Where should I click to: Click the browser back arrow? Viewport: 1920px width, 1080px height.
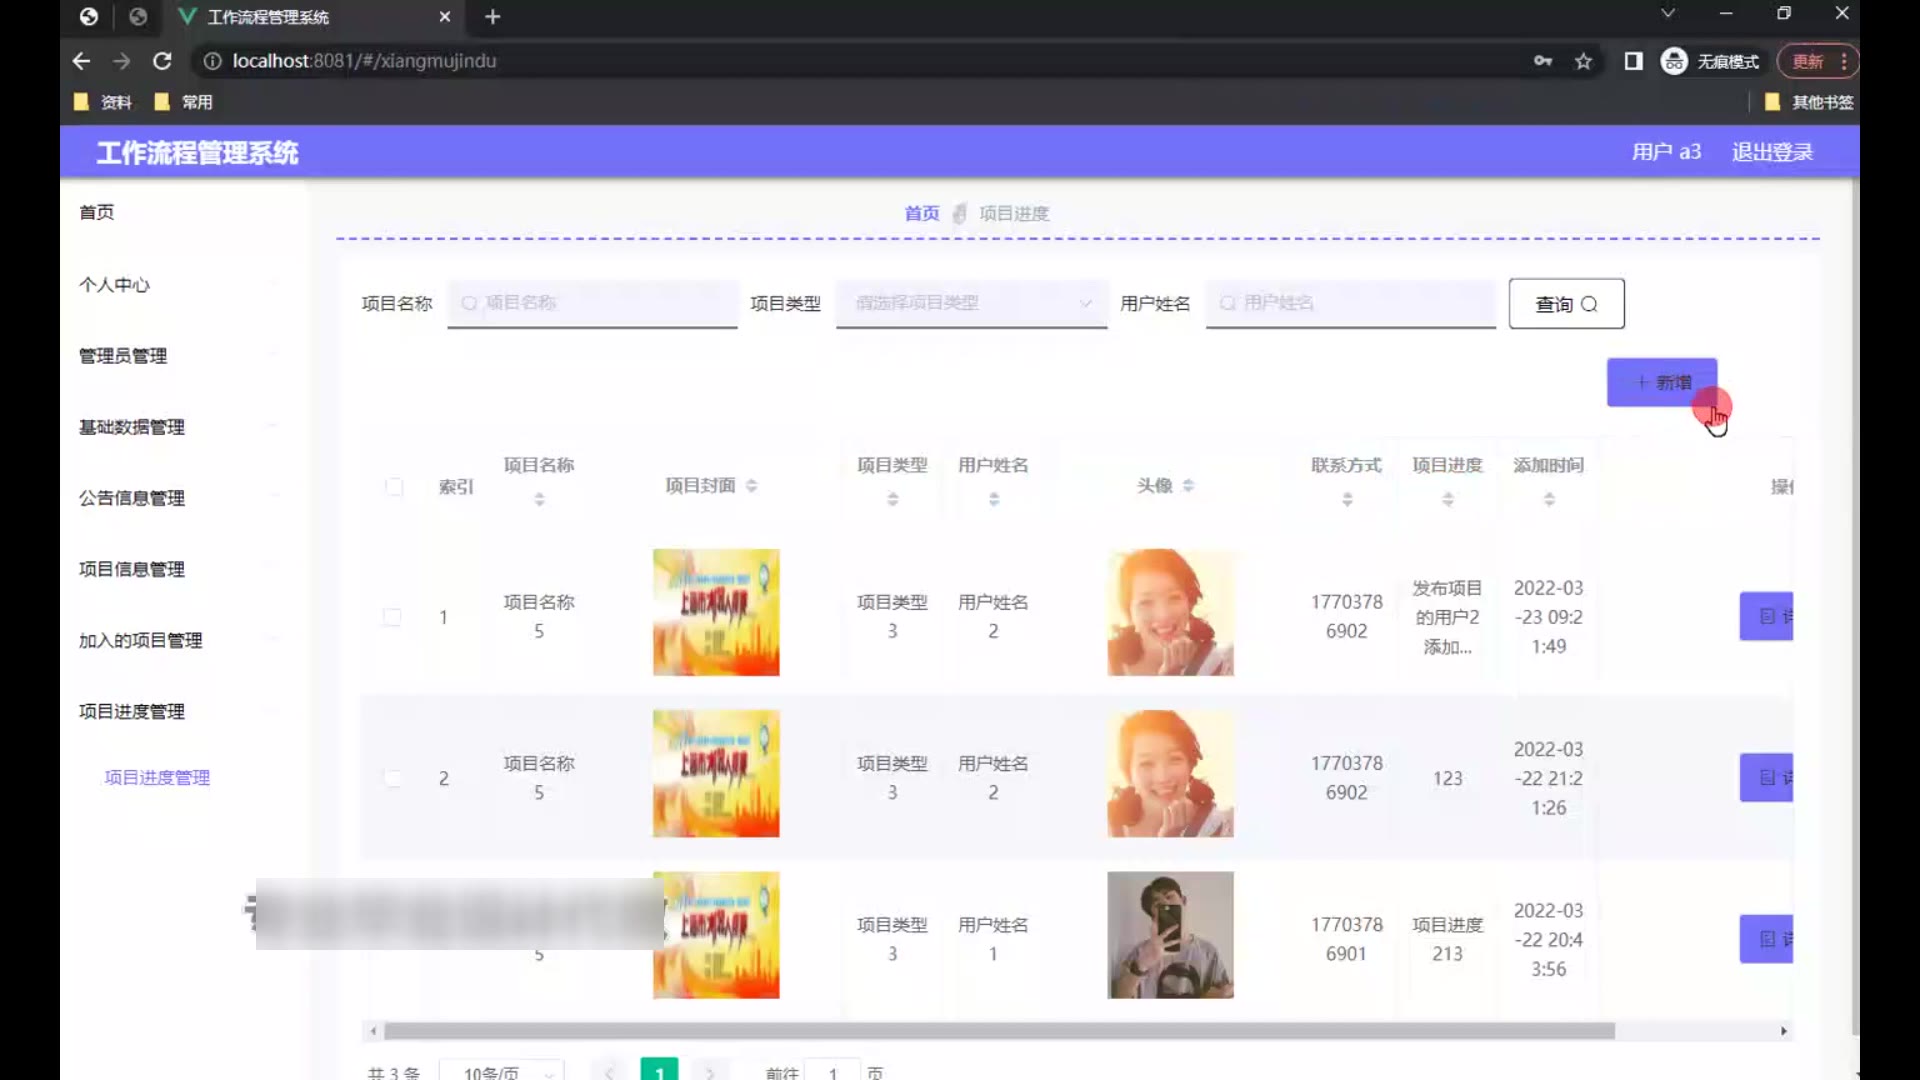pos(81,61)
